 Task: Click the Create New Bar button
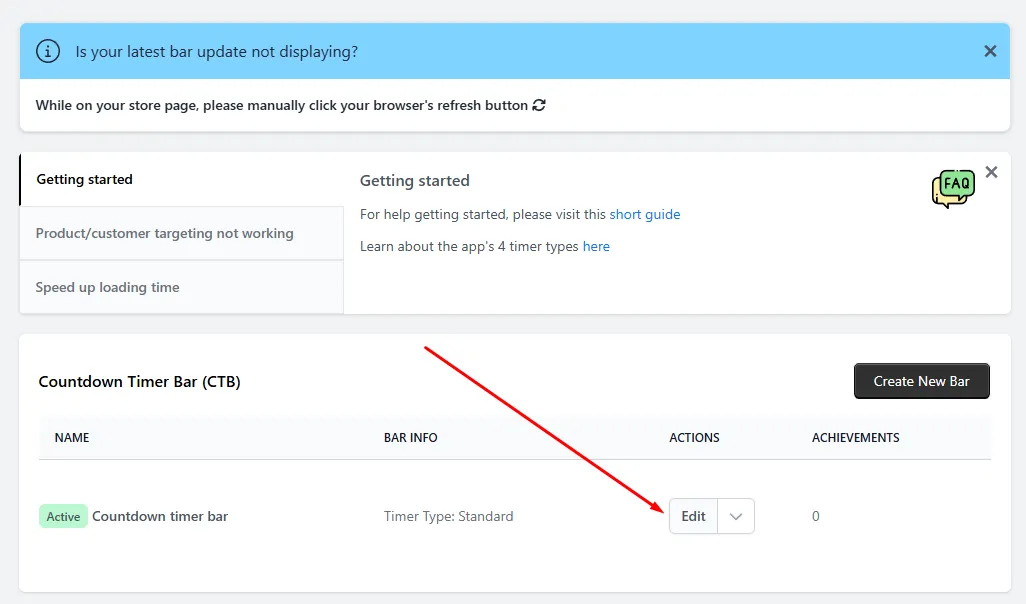[x=921, y=381]
